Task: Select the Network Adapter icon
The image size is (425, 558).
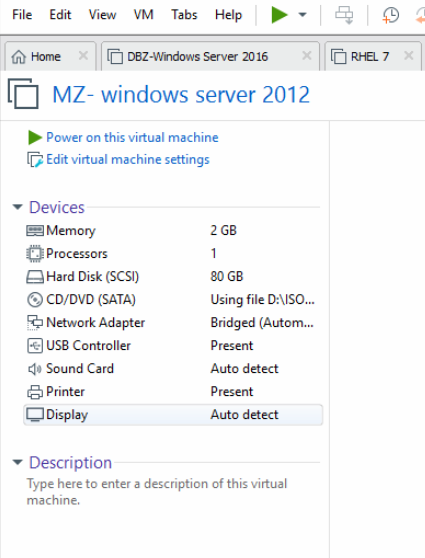Action: (35, 323)
